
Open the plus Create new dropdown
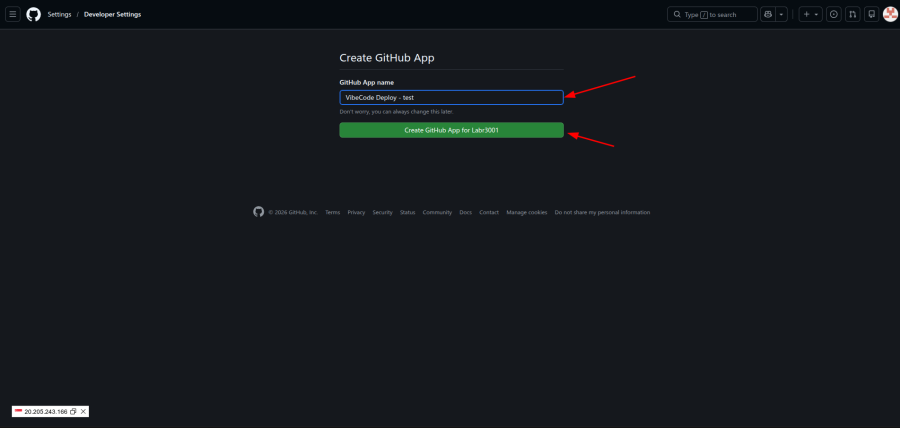coord(810,14)
